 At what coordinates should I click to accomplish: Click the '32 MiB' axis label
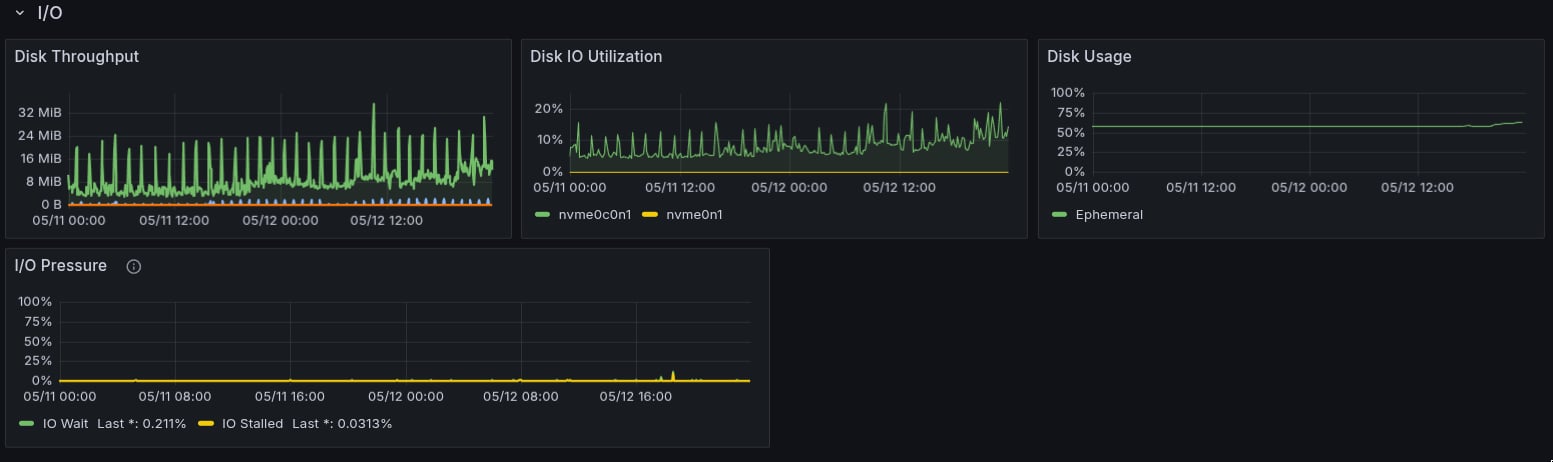[x=40, y=112]
